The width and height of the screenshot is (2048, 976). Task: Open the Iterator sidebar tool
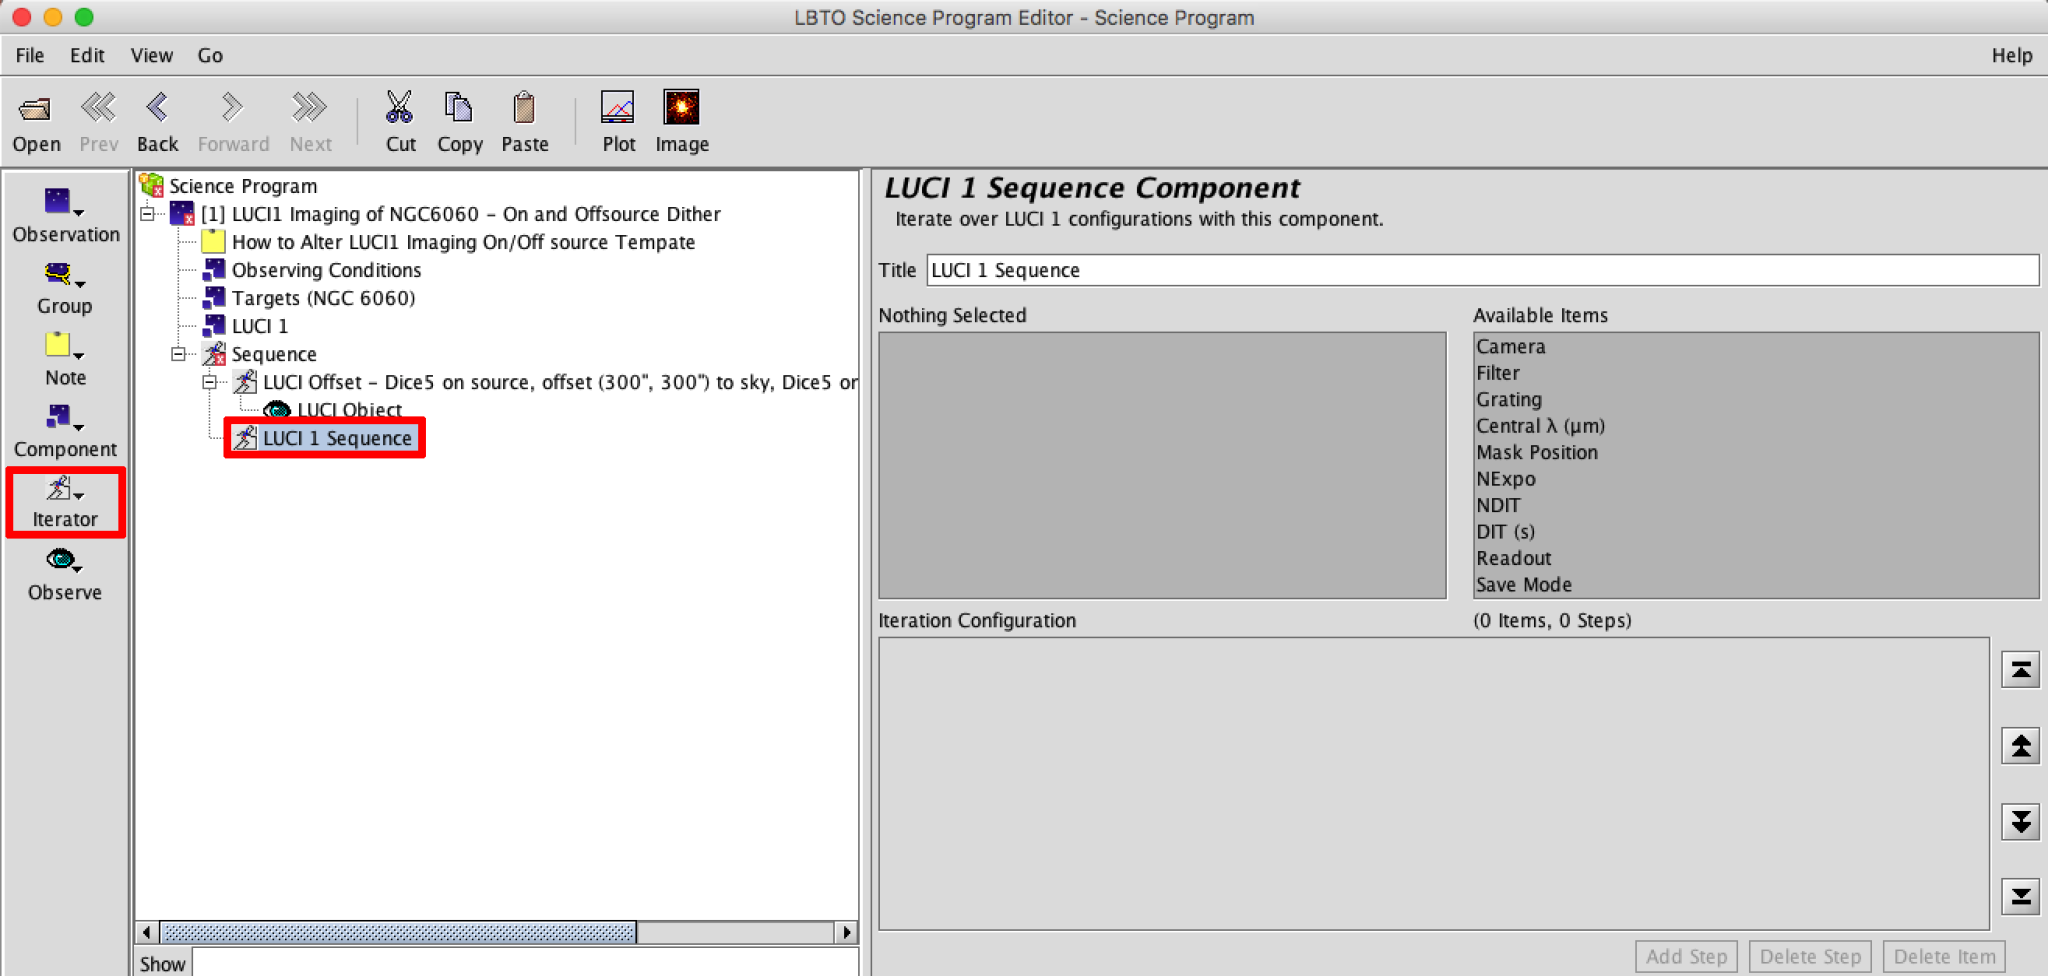(x=65, y=502)
